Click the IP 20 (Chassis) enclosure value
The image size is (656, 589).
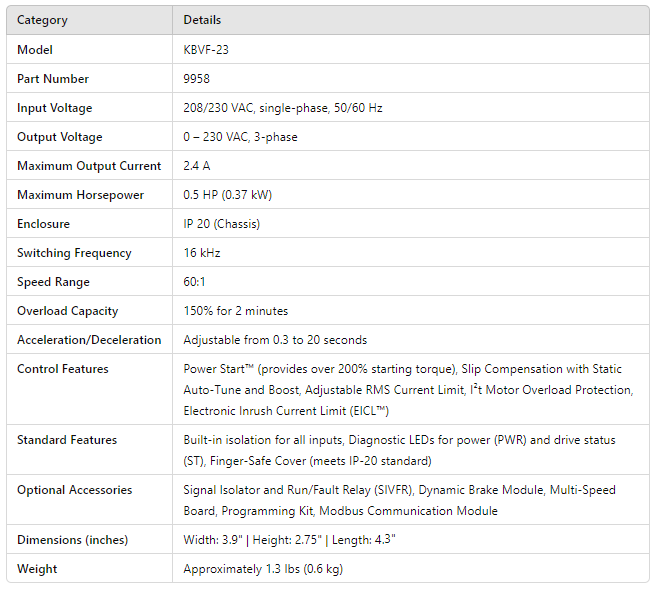click(x=222, y=223)
